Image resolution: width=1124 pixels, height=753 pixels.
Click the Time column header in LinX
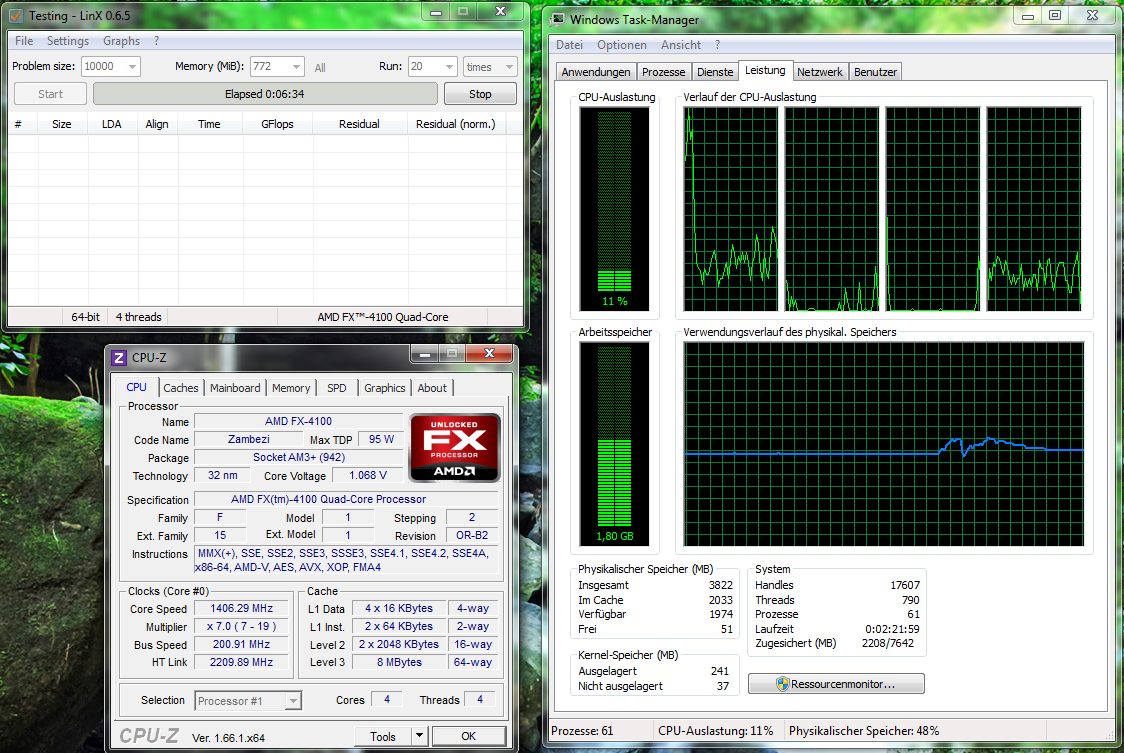(209, 124)
